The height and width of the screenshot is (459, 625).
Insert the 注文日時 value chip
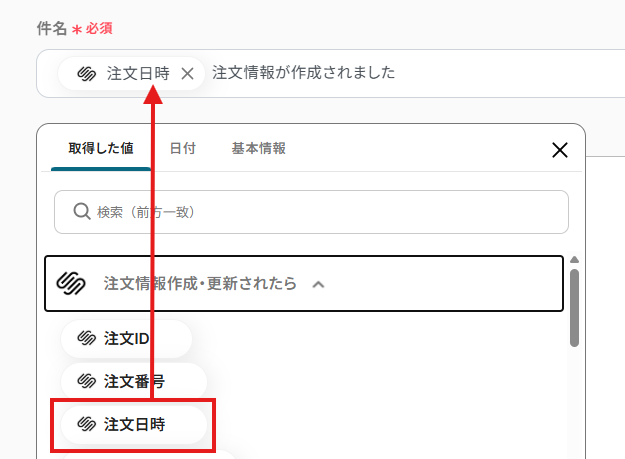click(x=134, y=424)
